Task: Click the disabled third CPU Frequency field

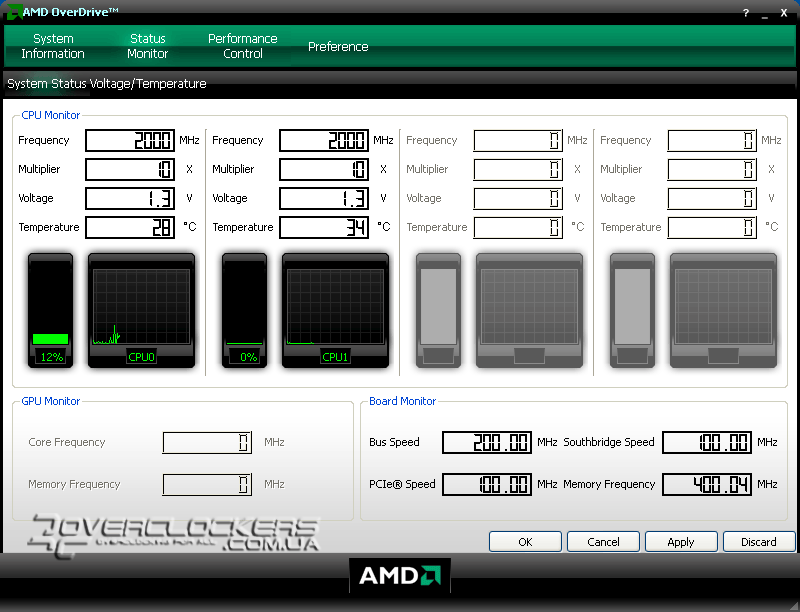Action: pos(518,140)
